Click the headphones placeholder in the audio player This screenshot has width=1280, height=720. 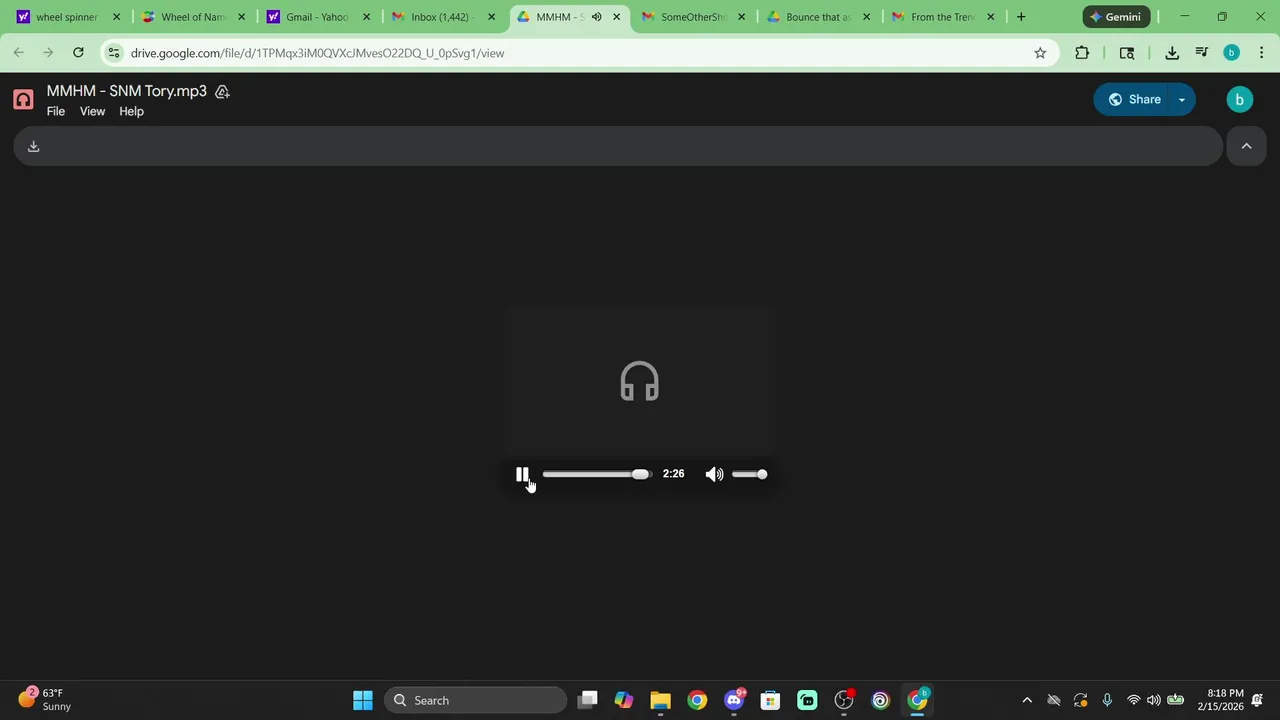point(639,381)
